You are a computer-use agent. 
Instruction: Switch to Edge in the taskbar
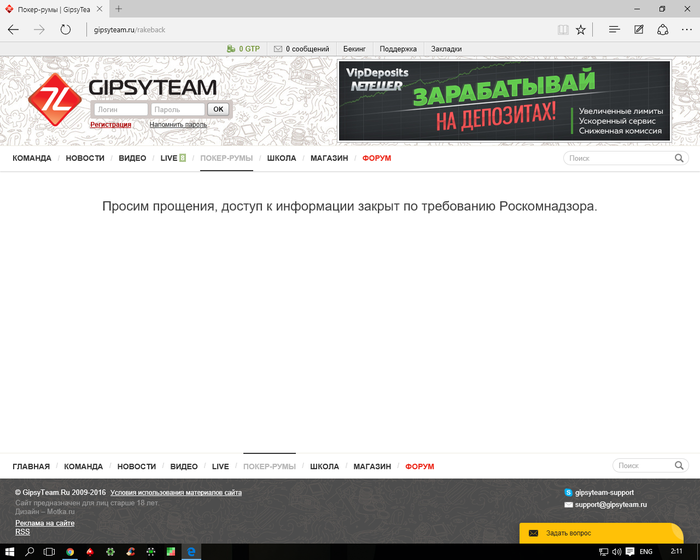tap(191, 552)
